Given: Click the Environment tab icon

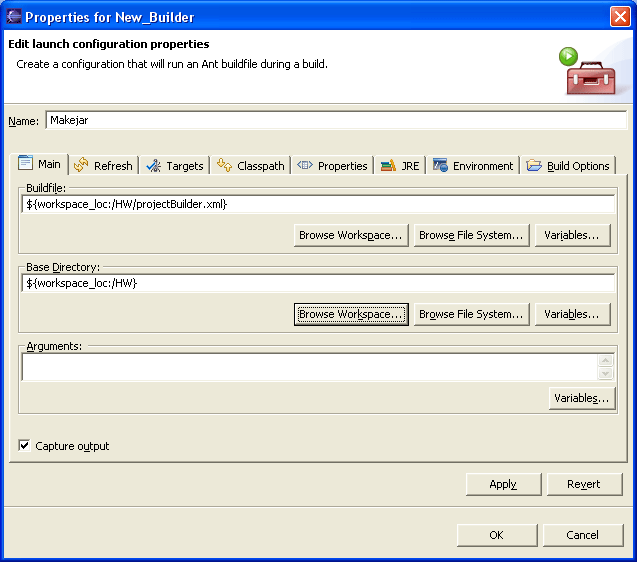Looking at the screenshot, I should pos(440,165).
